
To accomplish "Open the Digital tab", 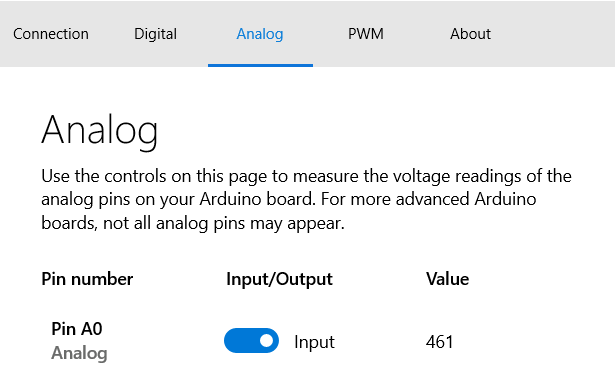I will tap(156, 34).
